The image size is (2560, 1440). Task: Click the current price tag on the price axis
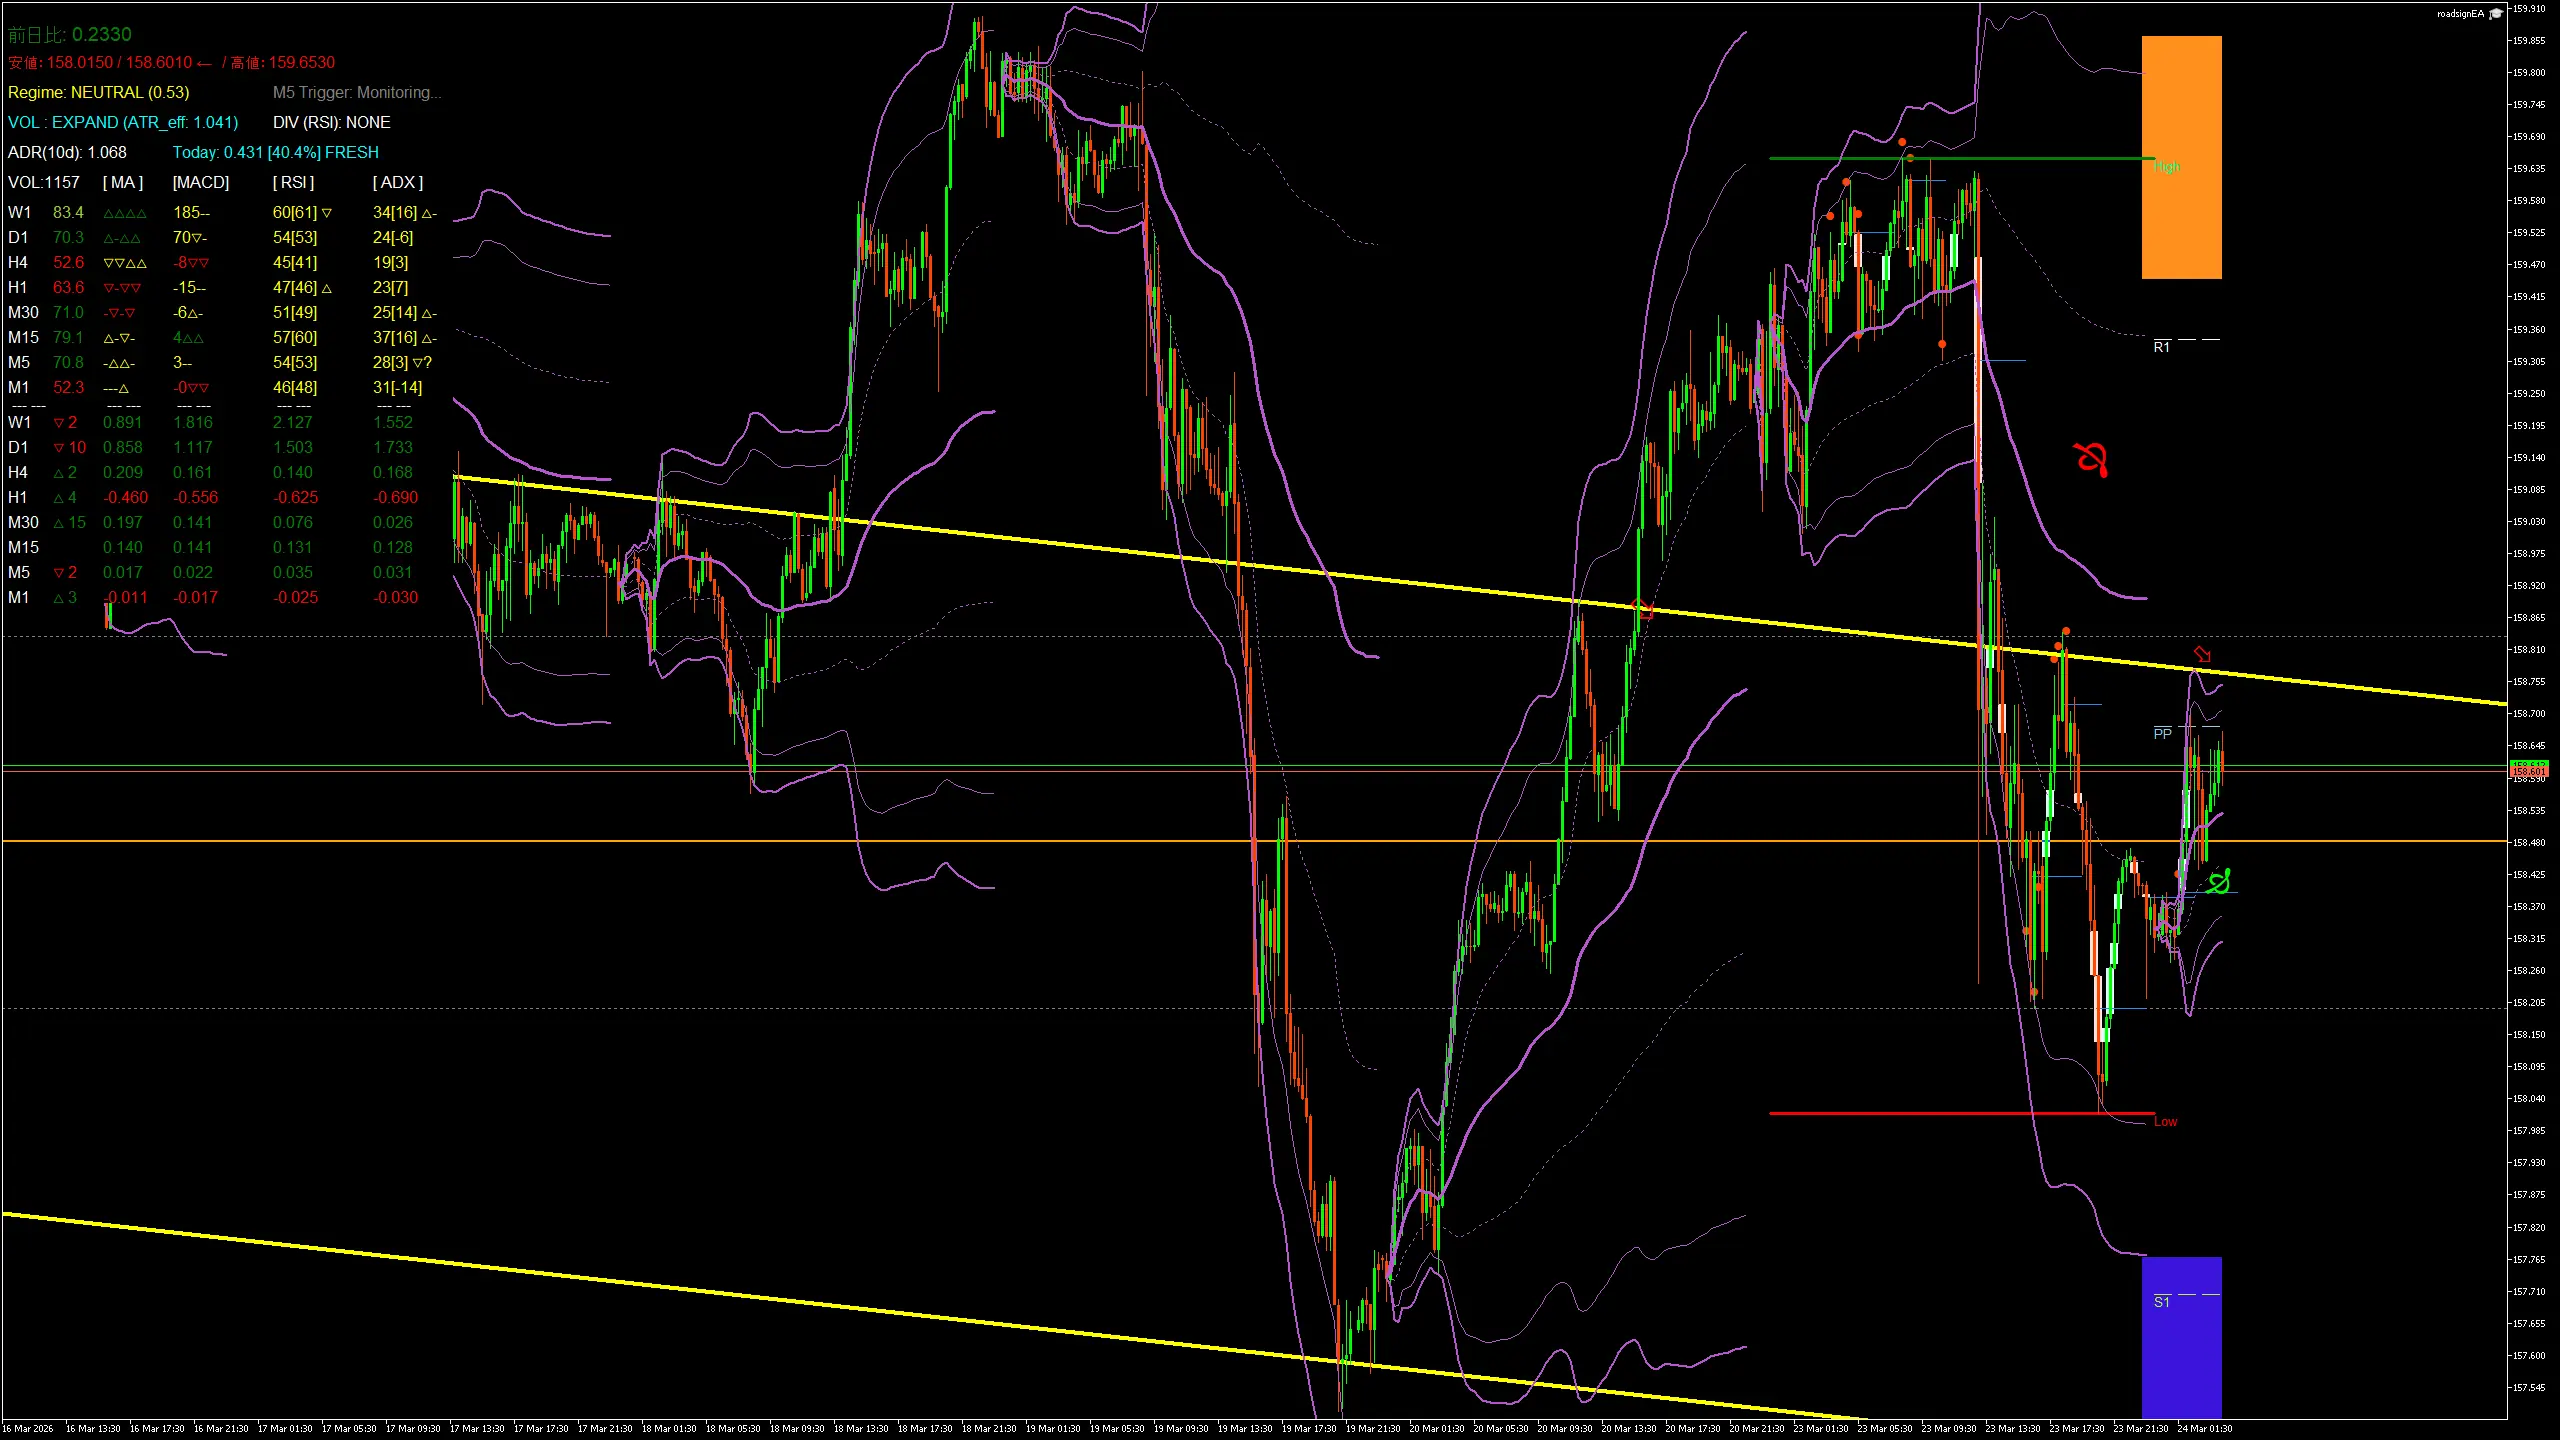click(2530, 770)
